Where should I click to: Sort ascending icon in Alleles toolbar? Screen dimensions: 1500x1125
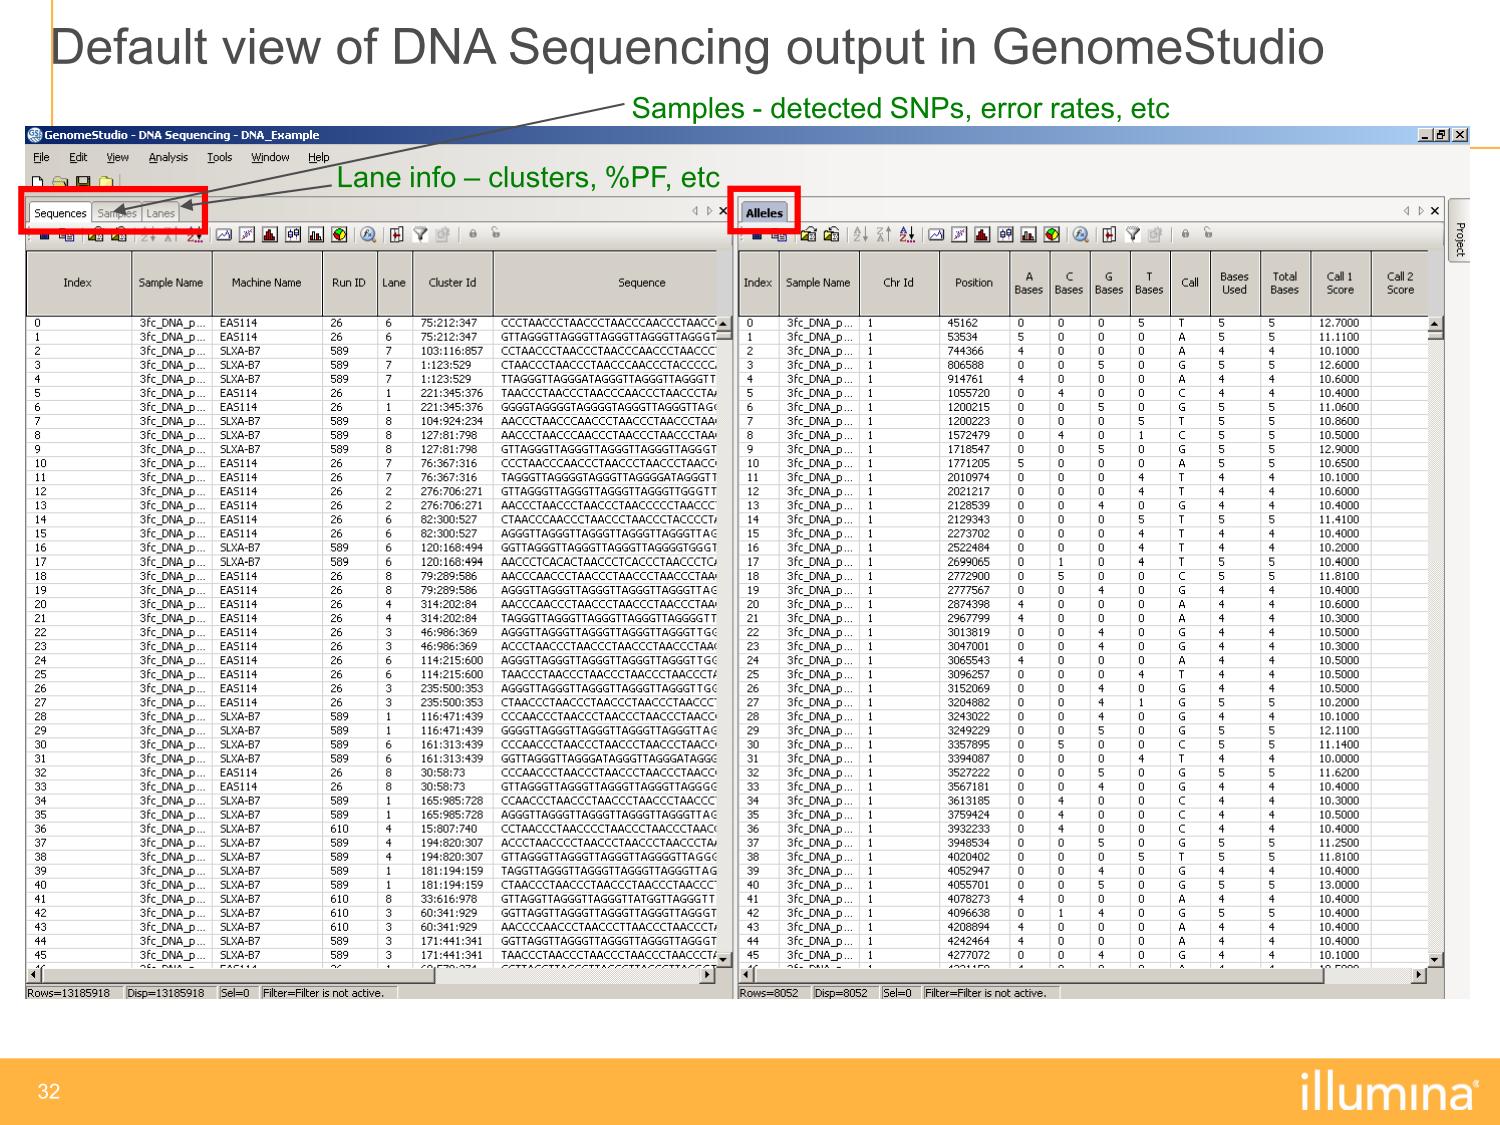[x=860, y=235]
